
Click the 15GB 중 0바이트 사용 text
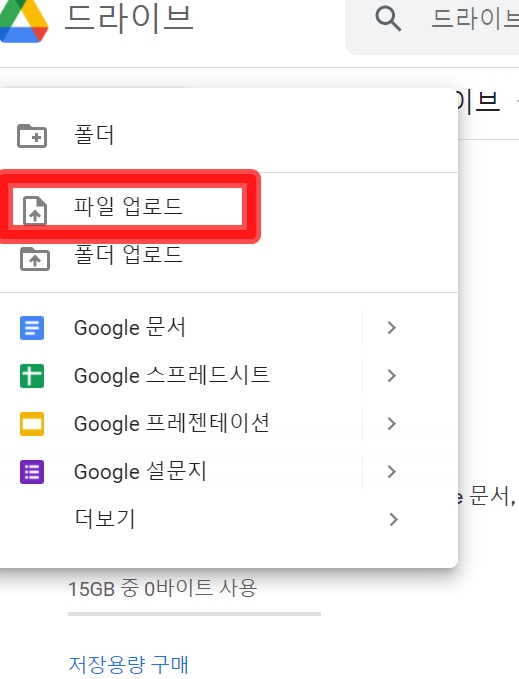pyautogui.click(x=162, y=588)
